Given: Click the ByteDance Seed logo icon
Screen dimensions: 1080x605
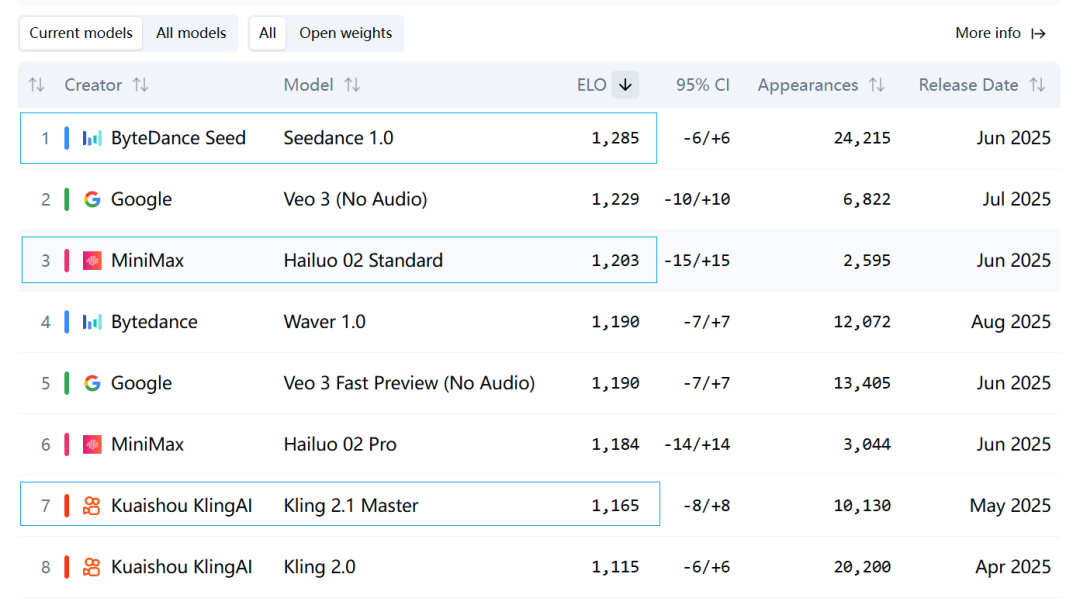Looking at the screenshot, I should [92, 138].
